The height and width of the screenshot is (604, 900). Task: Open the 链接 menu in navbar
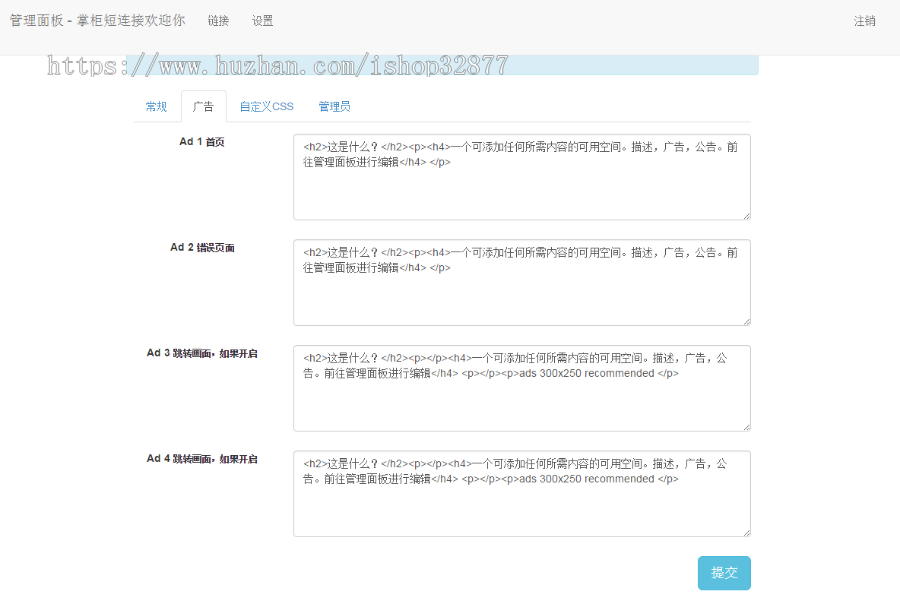point(218,21)
